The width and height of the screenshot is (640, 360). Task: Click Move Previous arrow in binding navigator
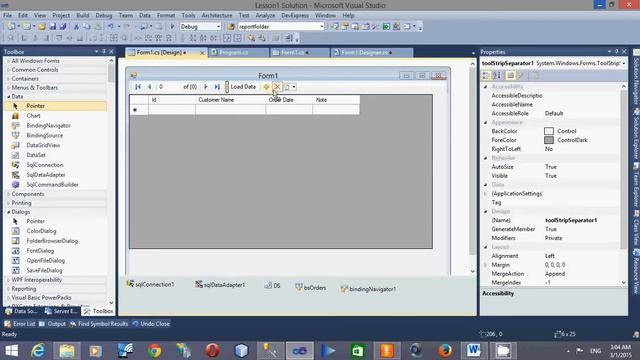click(x=149, y=87)
